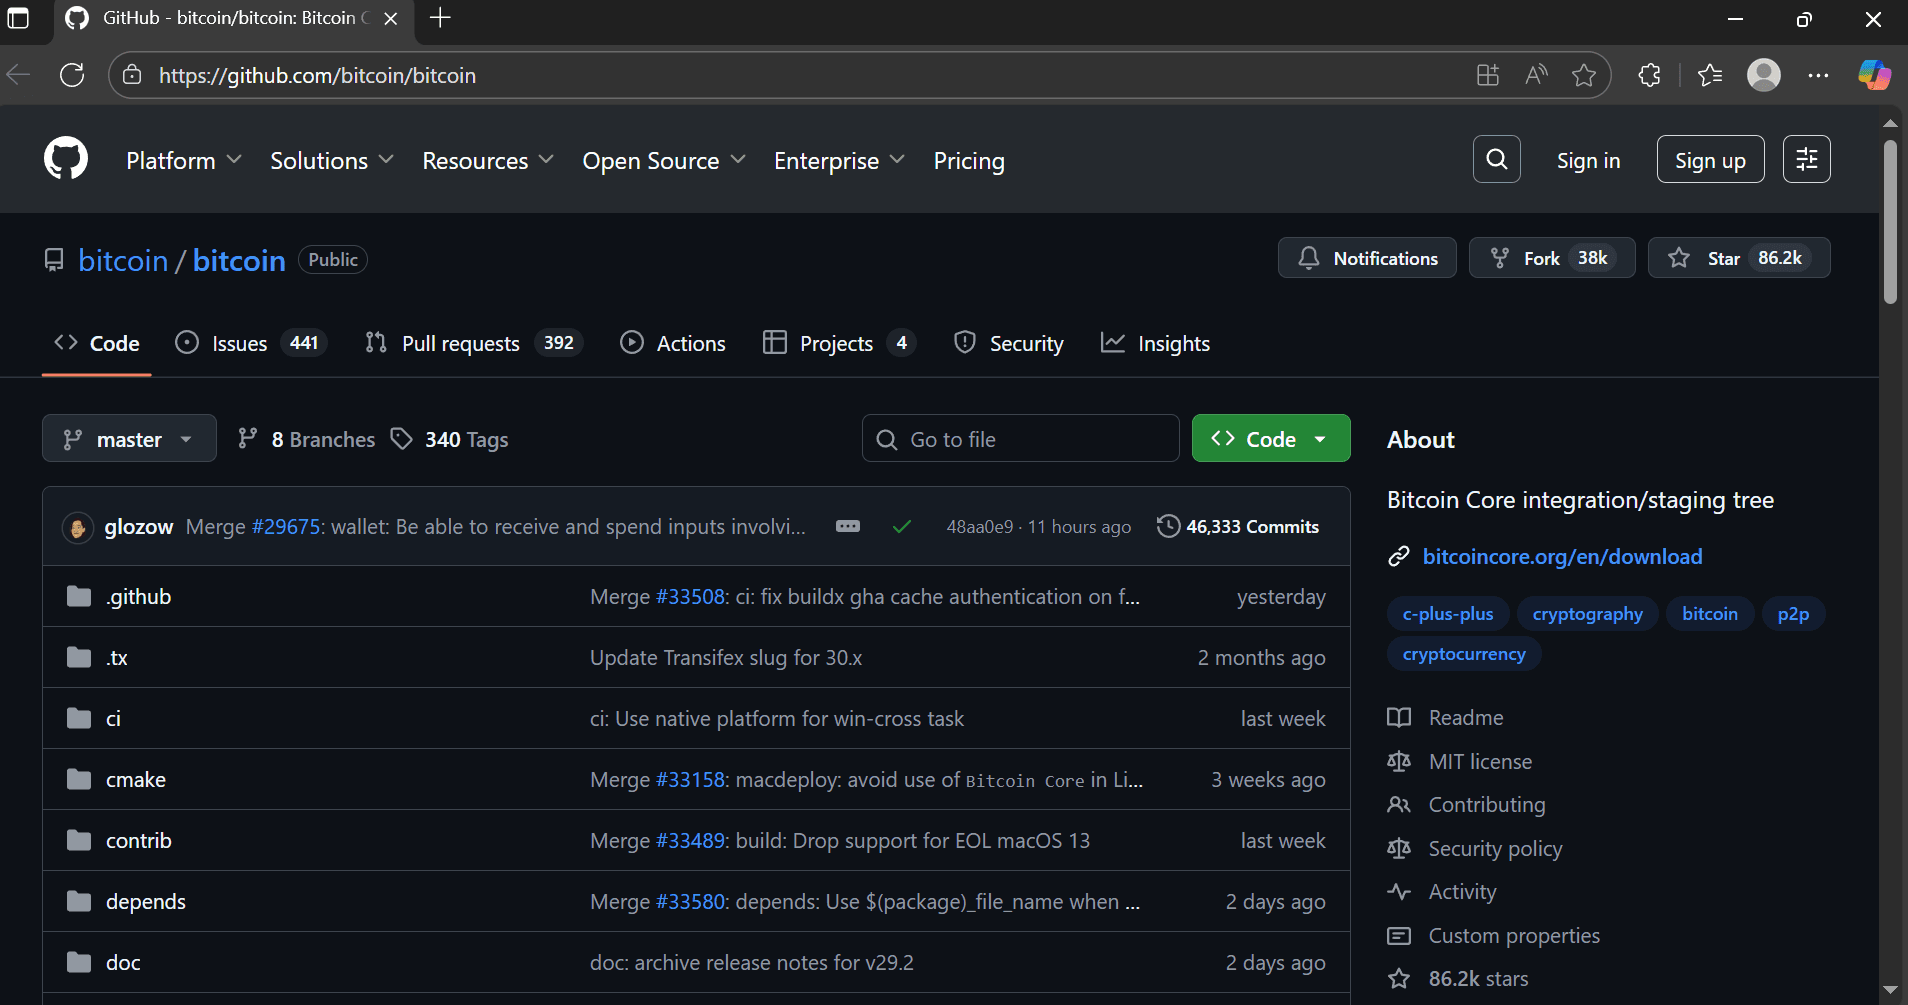Viewport: 1908px width, 1005px height.
Task: Switch to the Code tab
Action: click(97, 343)
